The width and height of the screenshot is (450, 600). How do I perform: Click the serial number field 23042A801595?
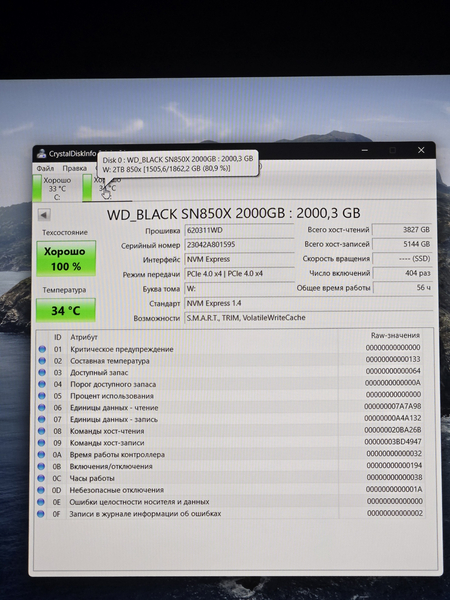tap(239, 245)
